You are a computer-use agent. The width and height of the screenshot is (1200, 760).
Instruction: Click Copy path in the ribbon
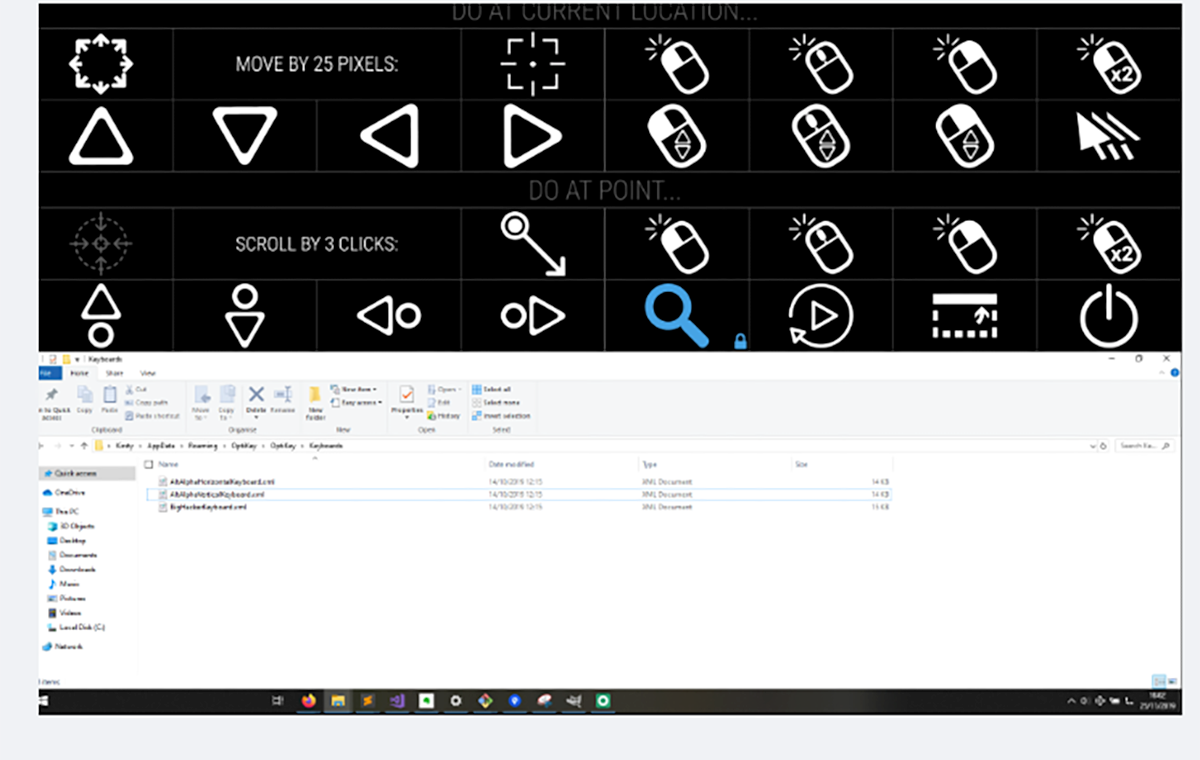[x=146, y=402]
